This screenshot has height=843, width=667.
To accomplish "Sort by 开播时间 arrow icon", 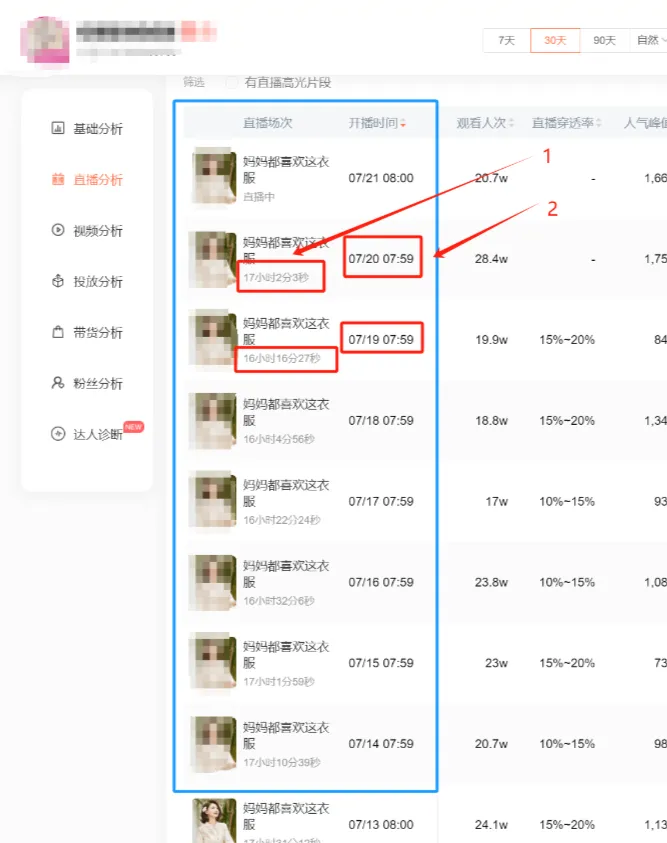I will (x=403, y=124).
